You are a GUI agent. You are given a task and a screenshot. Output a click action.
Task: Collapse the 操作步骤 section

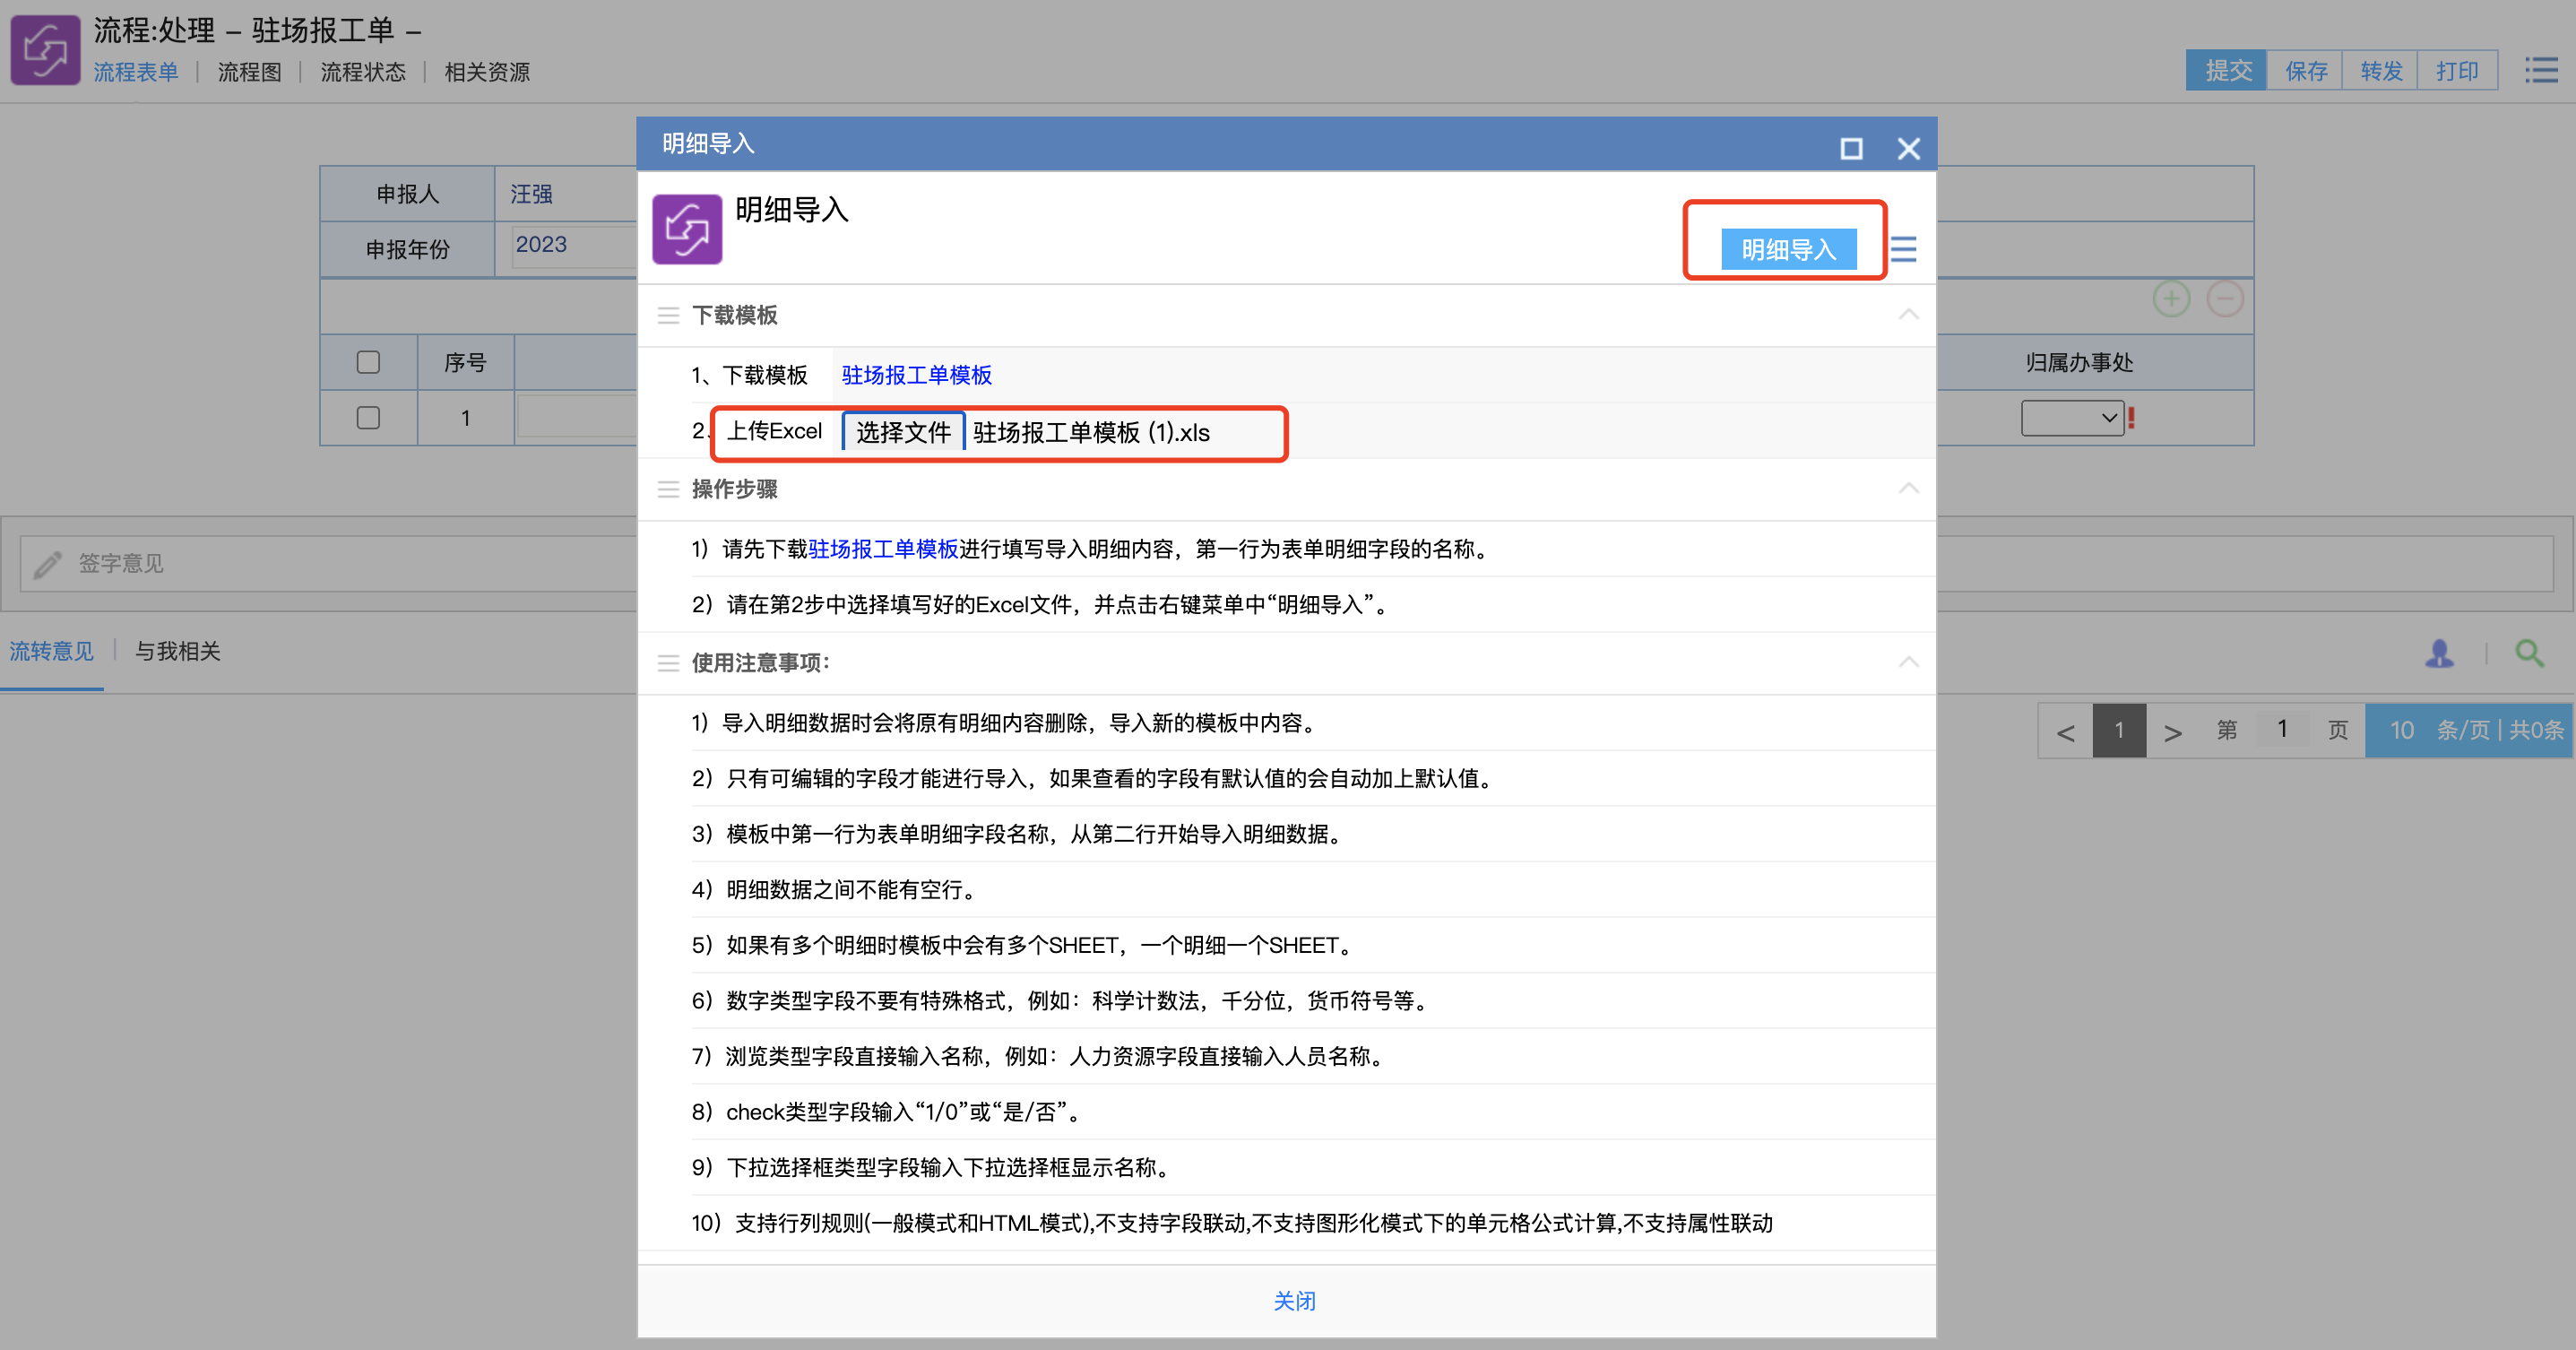(x=1908, y=489)
